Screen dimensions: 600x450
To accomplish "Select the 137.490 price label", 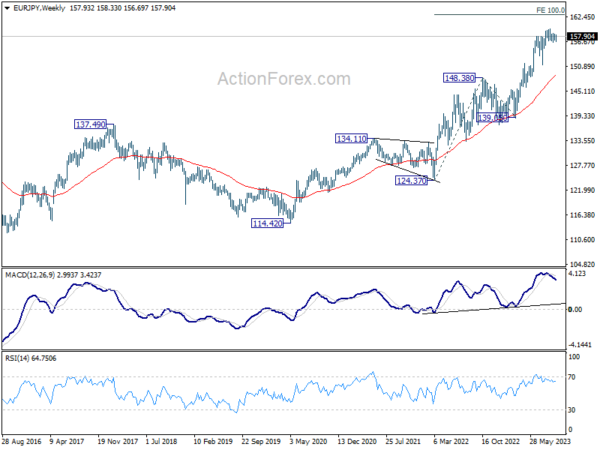I will [90, 124].
